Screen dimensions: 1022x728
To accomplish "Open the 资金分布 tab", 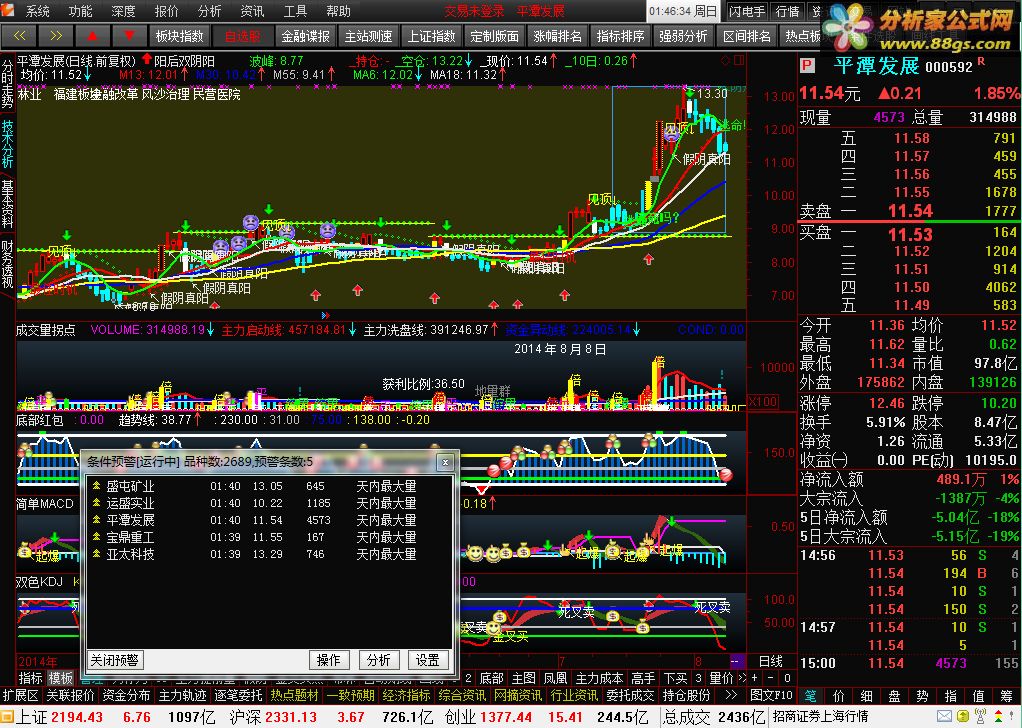I will 126,695.
